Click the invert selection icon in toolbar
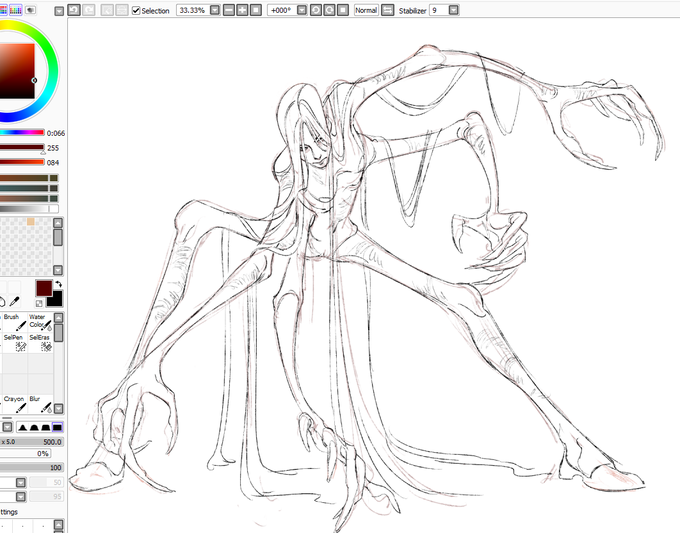 pyautogui.click(x=122, y=10)
